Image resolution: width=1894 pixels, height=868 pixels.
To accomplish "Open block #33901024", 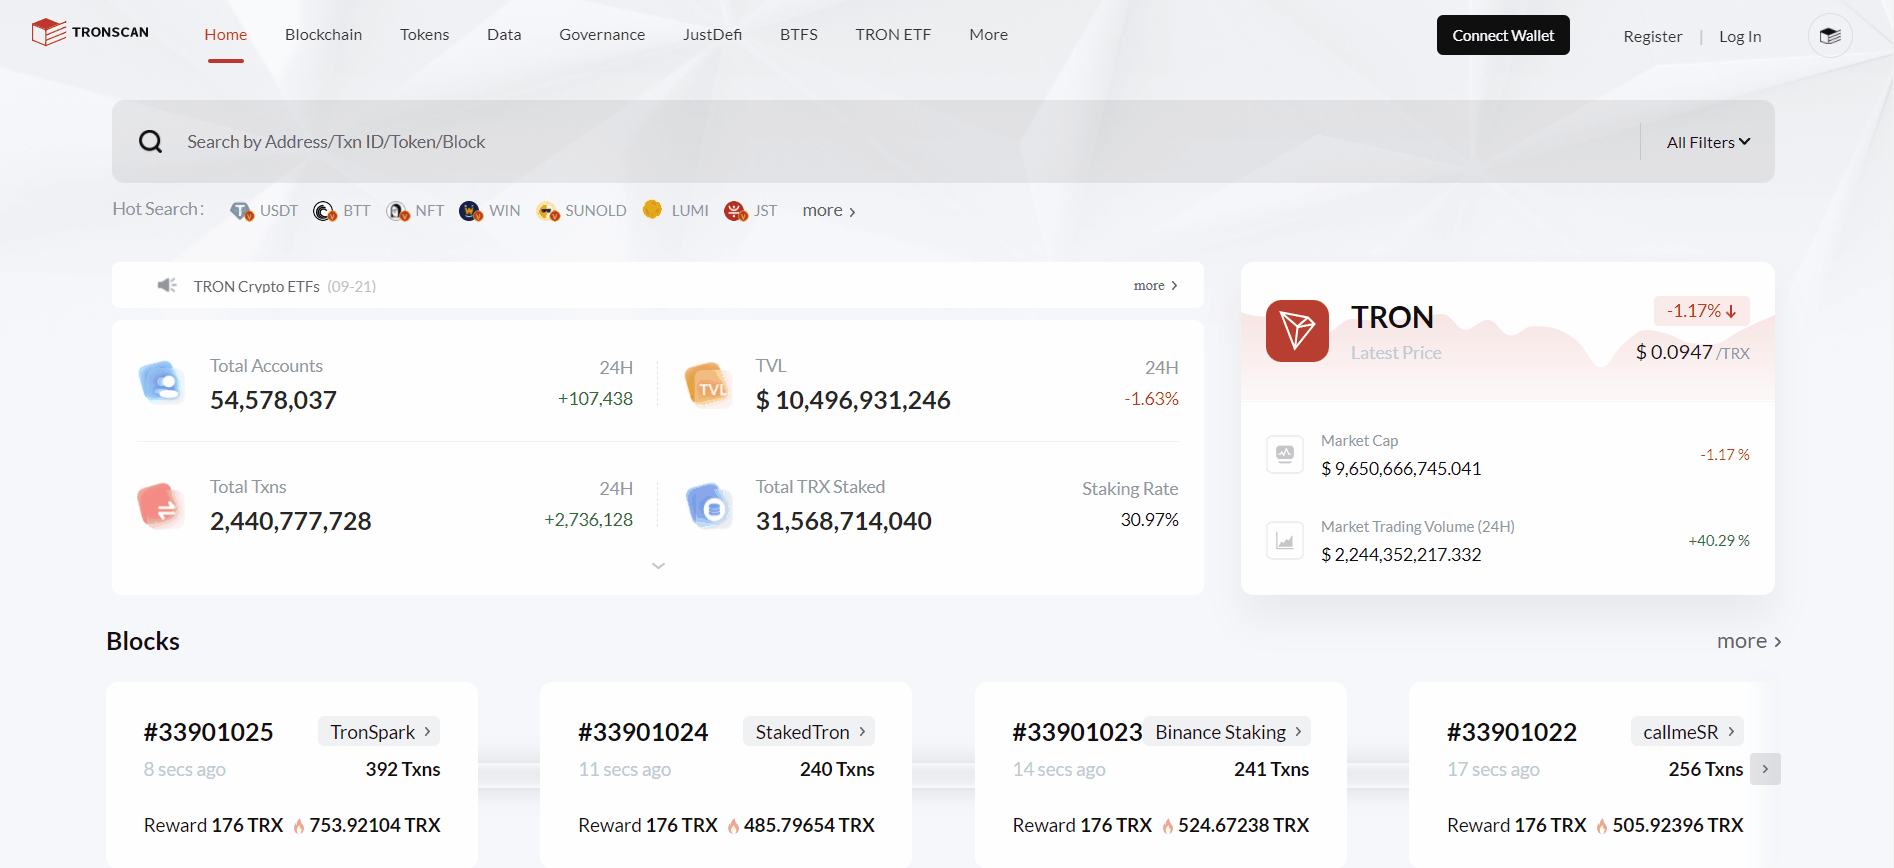I will [x=643, y=732].
